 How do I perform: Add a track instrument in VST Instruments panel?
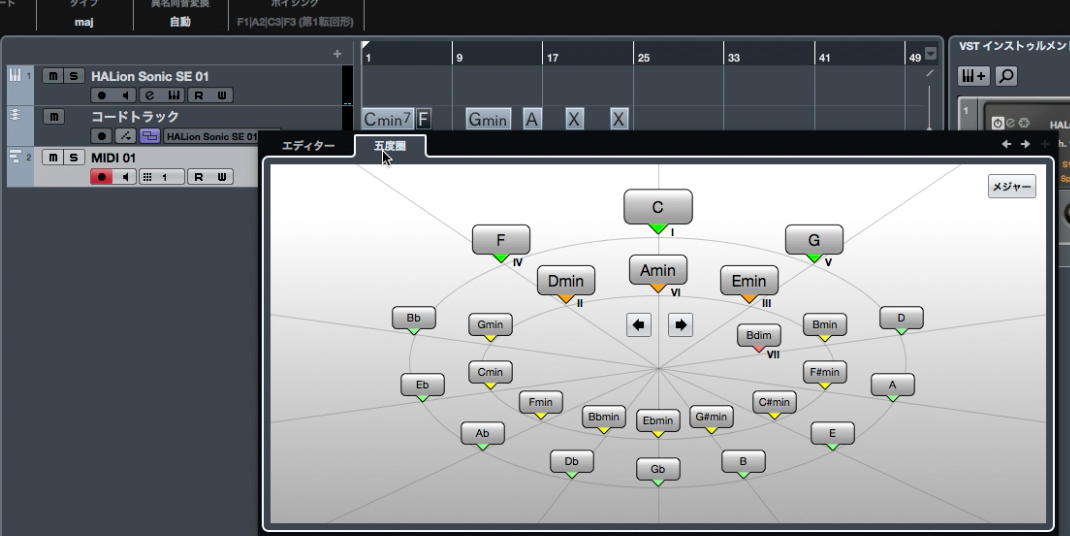pyautogui.click(x=974, y=76)
